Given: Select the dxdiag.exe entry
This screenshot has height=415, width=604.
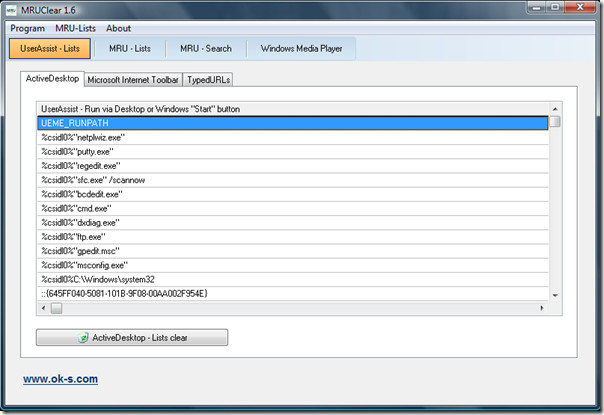Looking at the screenshot, I should click(293, 223).
